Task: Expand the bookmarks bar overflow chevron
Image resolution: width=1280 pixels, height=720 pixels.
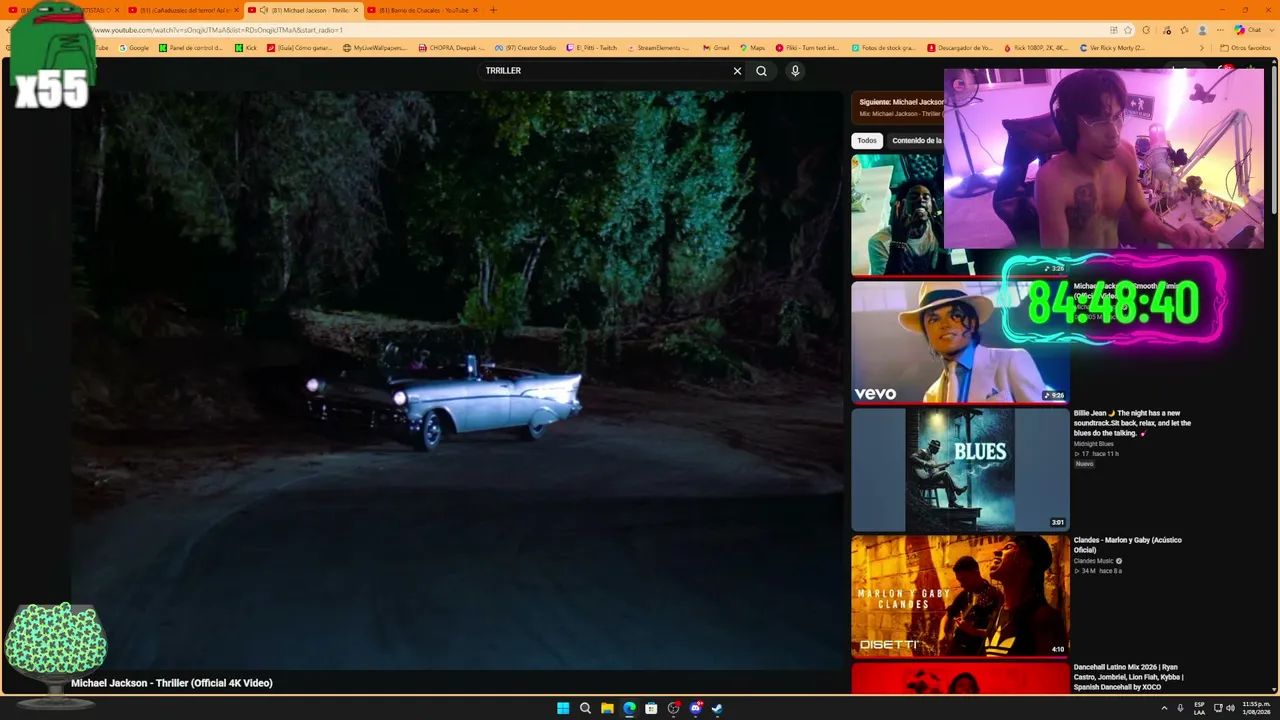Action: (1202, 47)
